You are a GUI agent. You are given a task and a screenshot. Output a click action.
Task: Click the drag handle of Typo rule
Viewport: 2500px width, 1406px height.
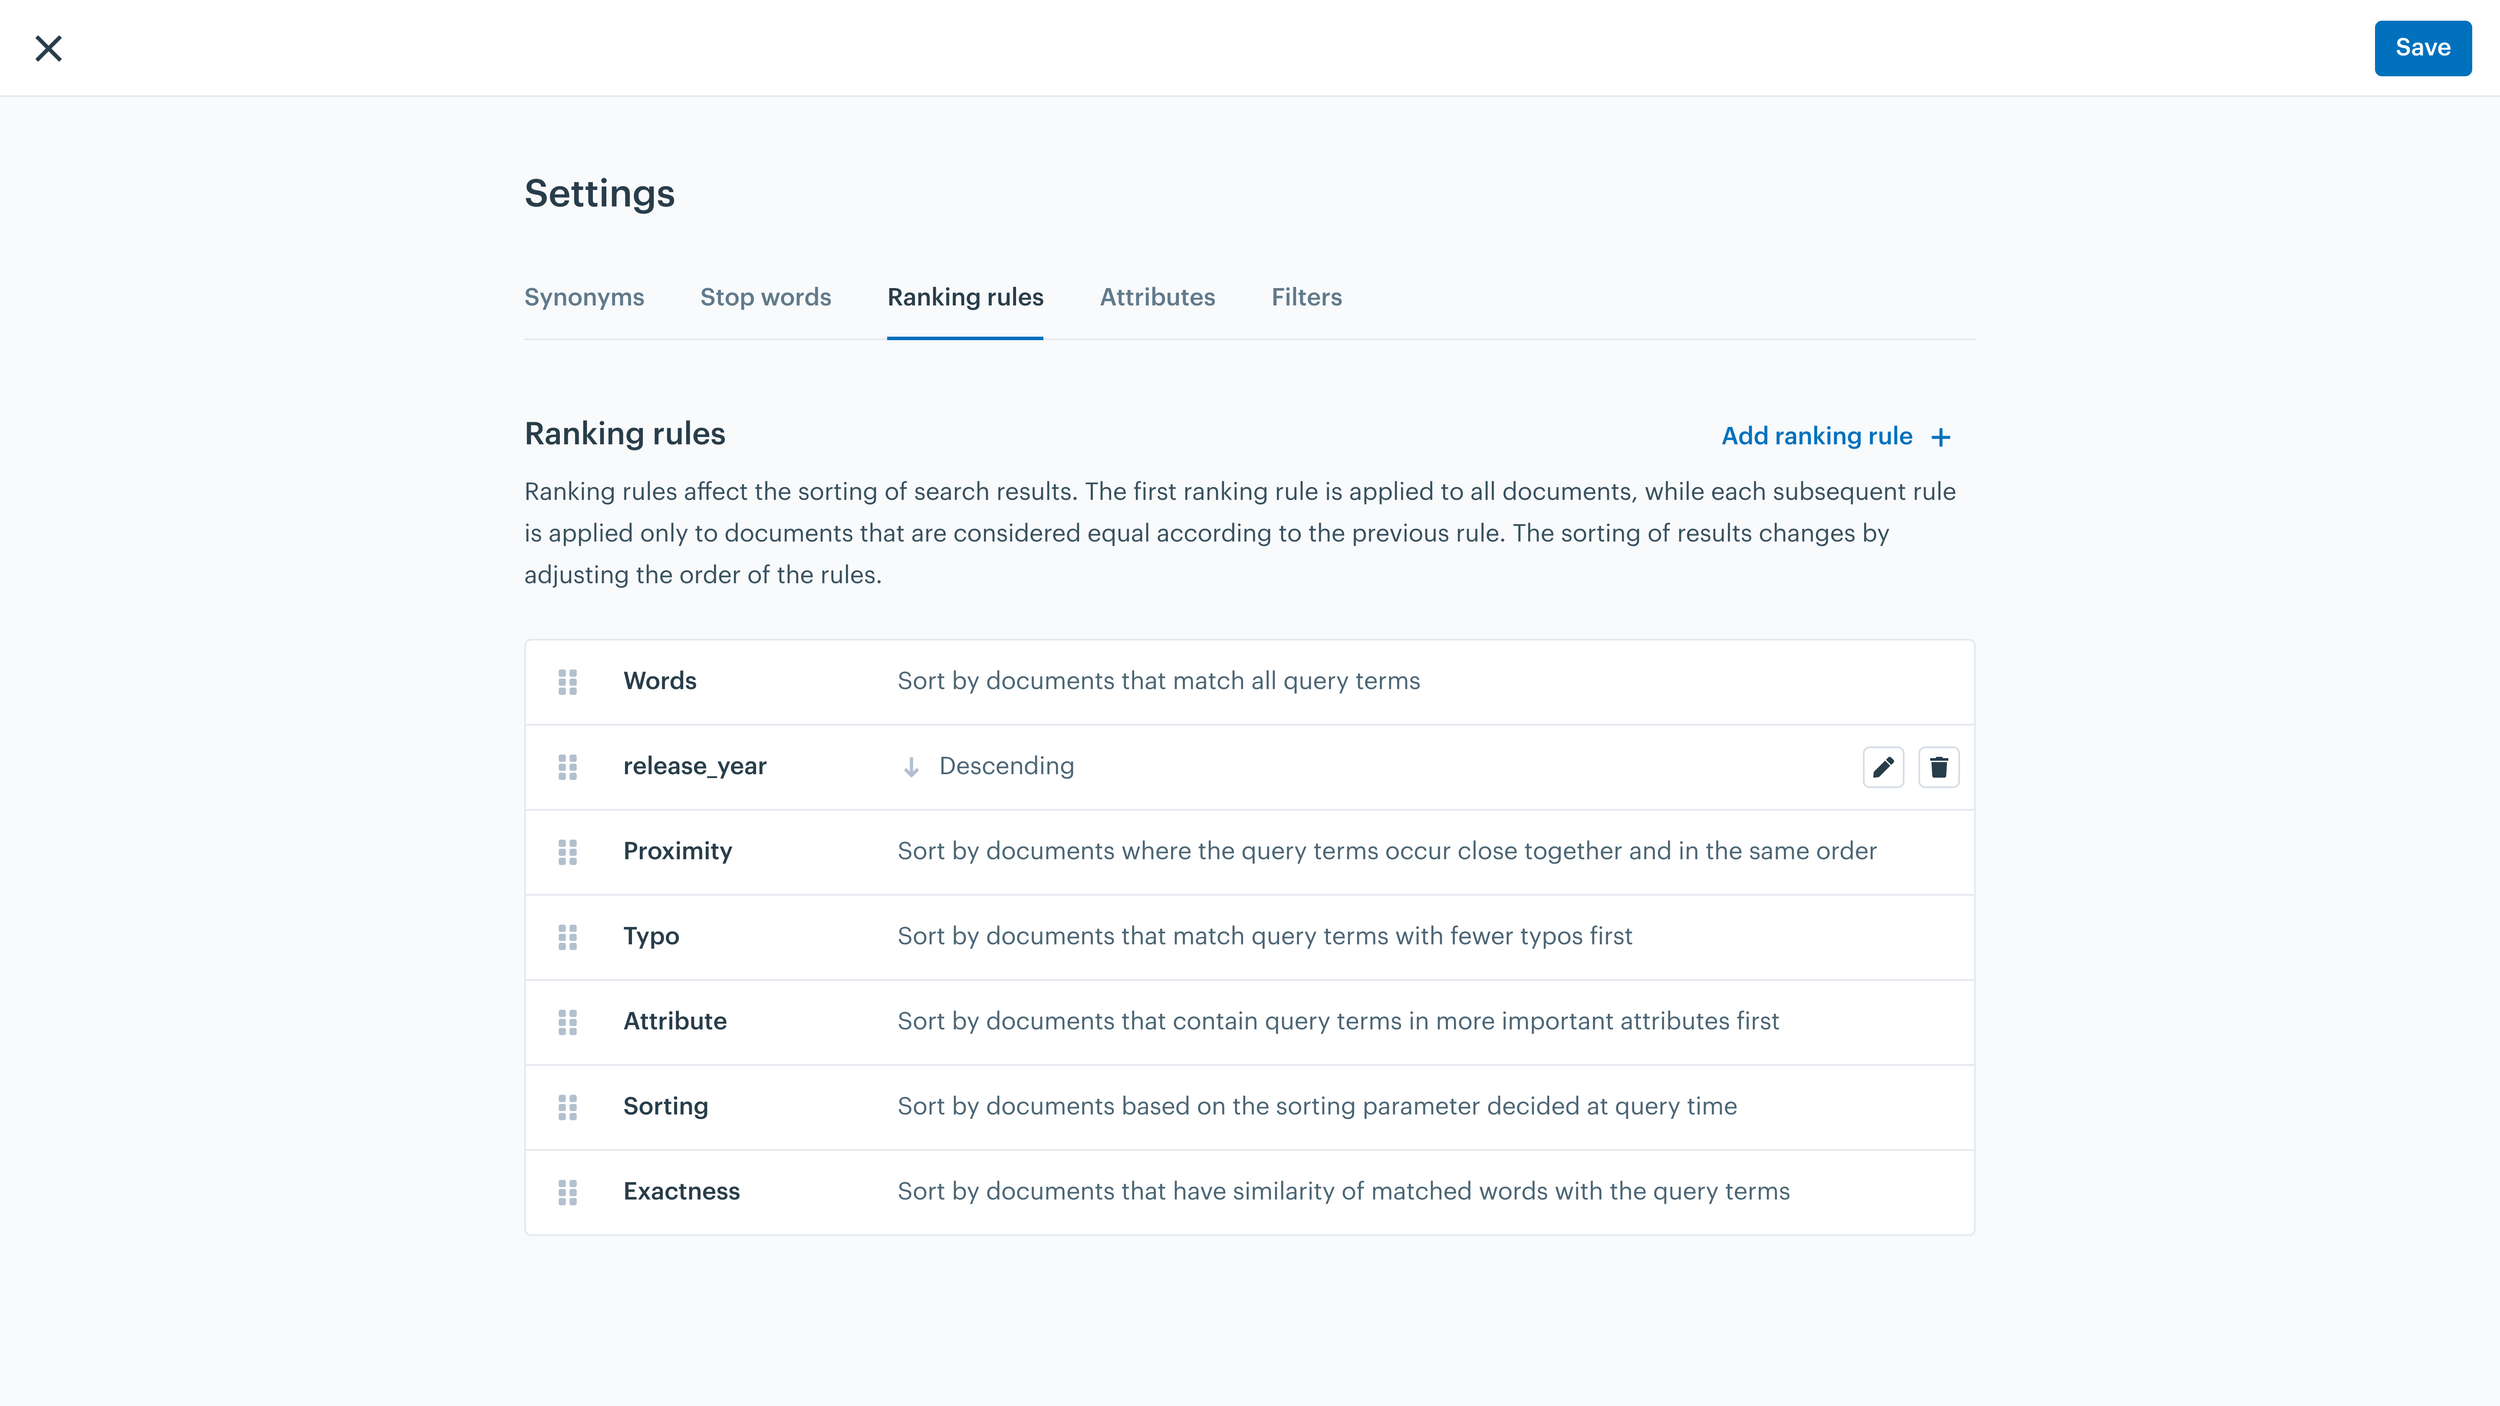[x=567, y=937]
